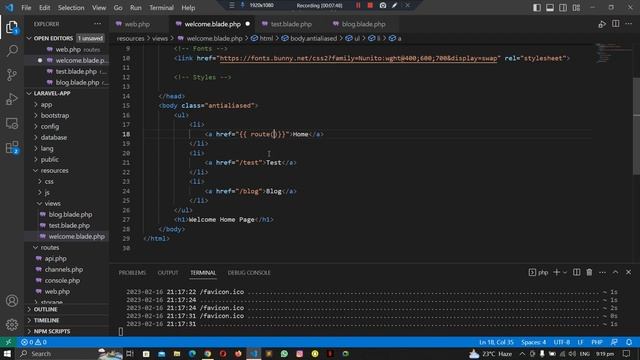Toggle bottom panel layout icon

[550, 7]
